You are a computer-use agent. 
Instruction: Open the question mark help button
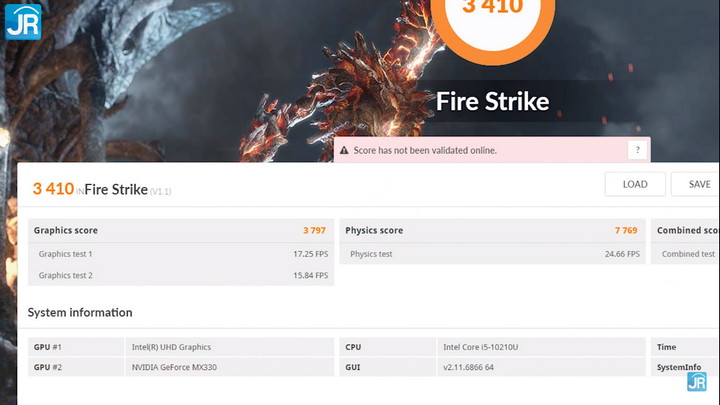point(637,150)
